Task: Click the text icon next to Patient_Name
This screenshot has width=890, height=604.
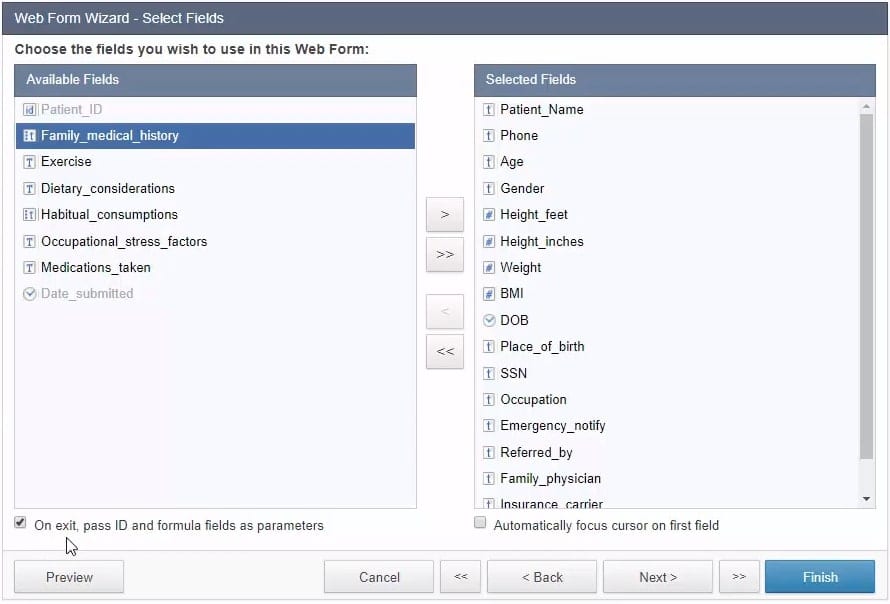Action: (489, 110)
